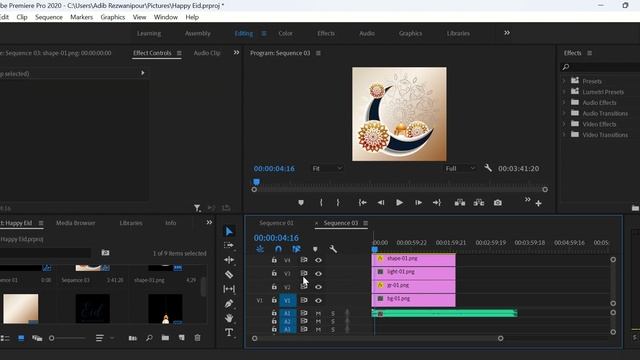
Task: Toggle V1 track targeting button
Action: [x=287, y=300]
